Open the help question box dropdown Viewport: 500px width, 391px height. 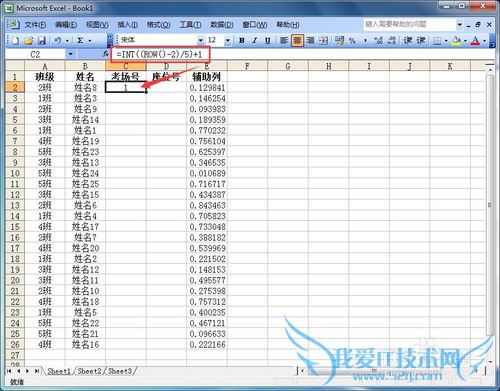coord(460,24)
